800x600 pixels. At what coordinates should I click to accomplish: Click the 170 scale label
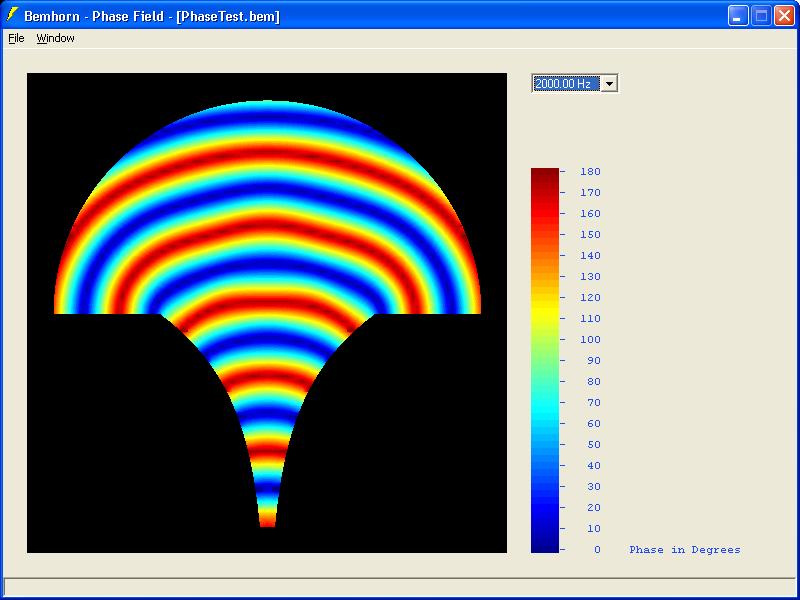(x=590, y=192)
